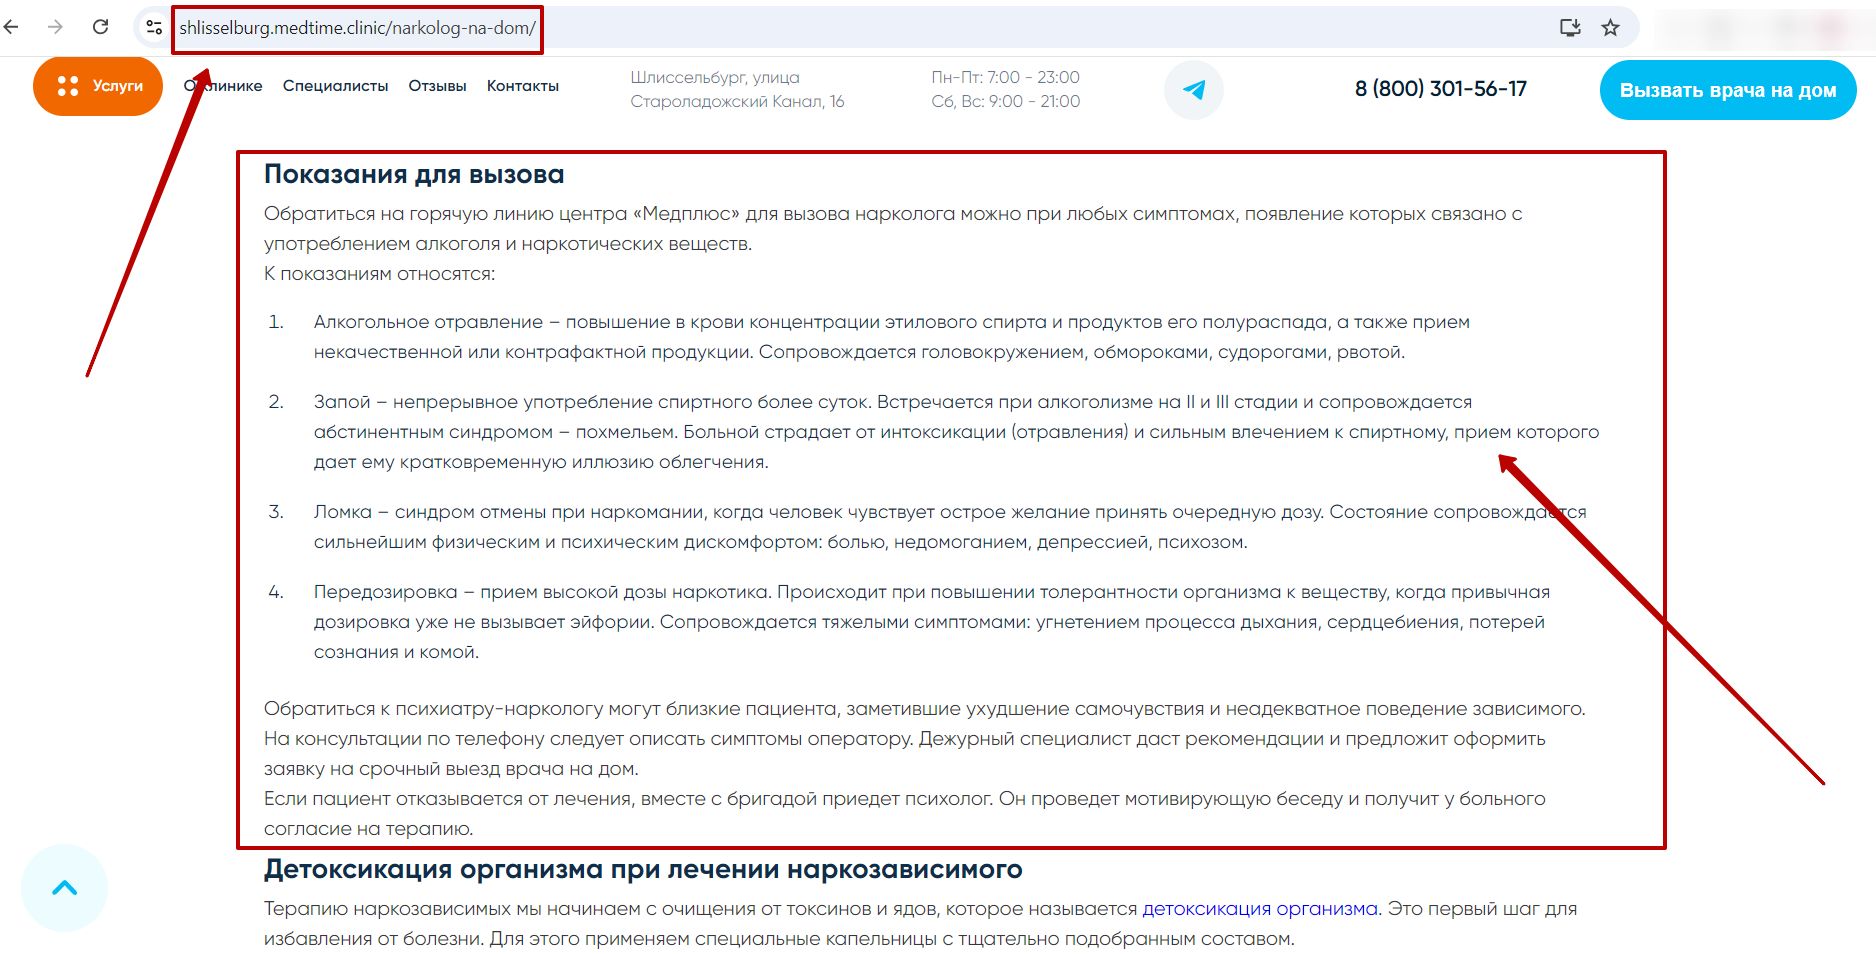The height and width of the screenshot is (954, 1876).
Task: Follow the детоксикация организма link
Action: tap(1260, 908)
